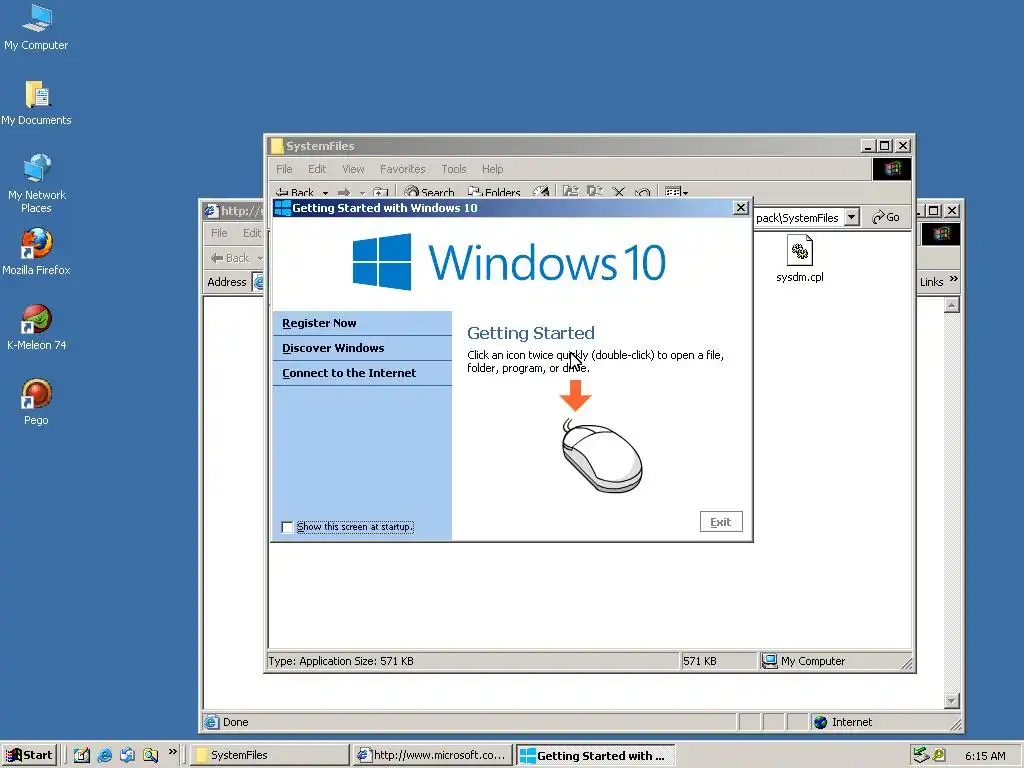The image size is (1024, 768).
Task: Open the Start menu
Action: pyautogui.click(x=29, y=755)
